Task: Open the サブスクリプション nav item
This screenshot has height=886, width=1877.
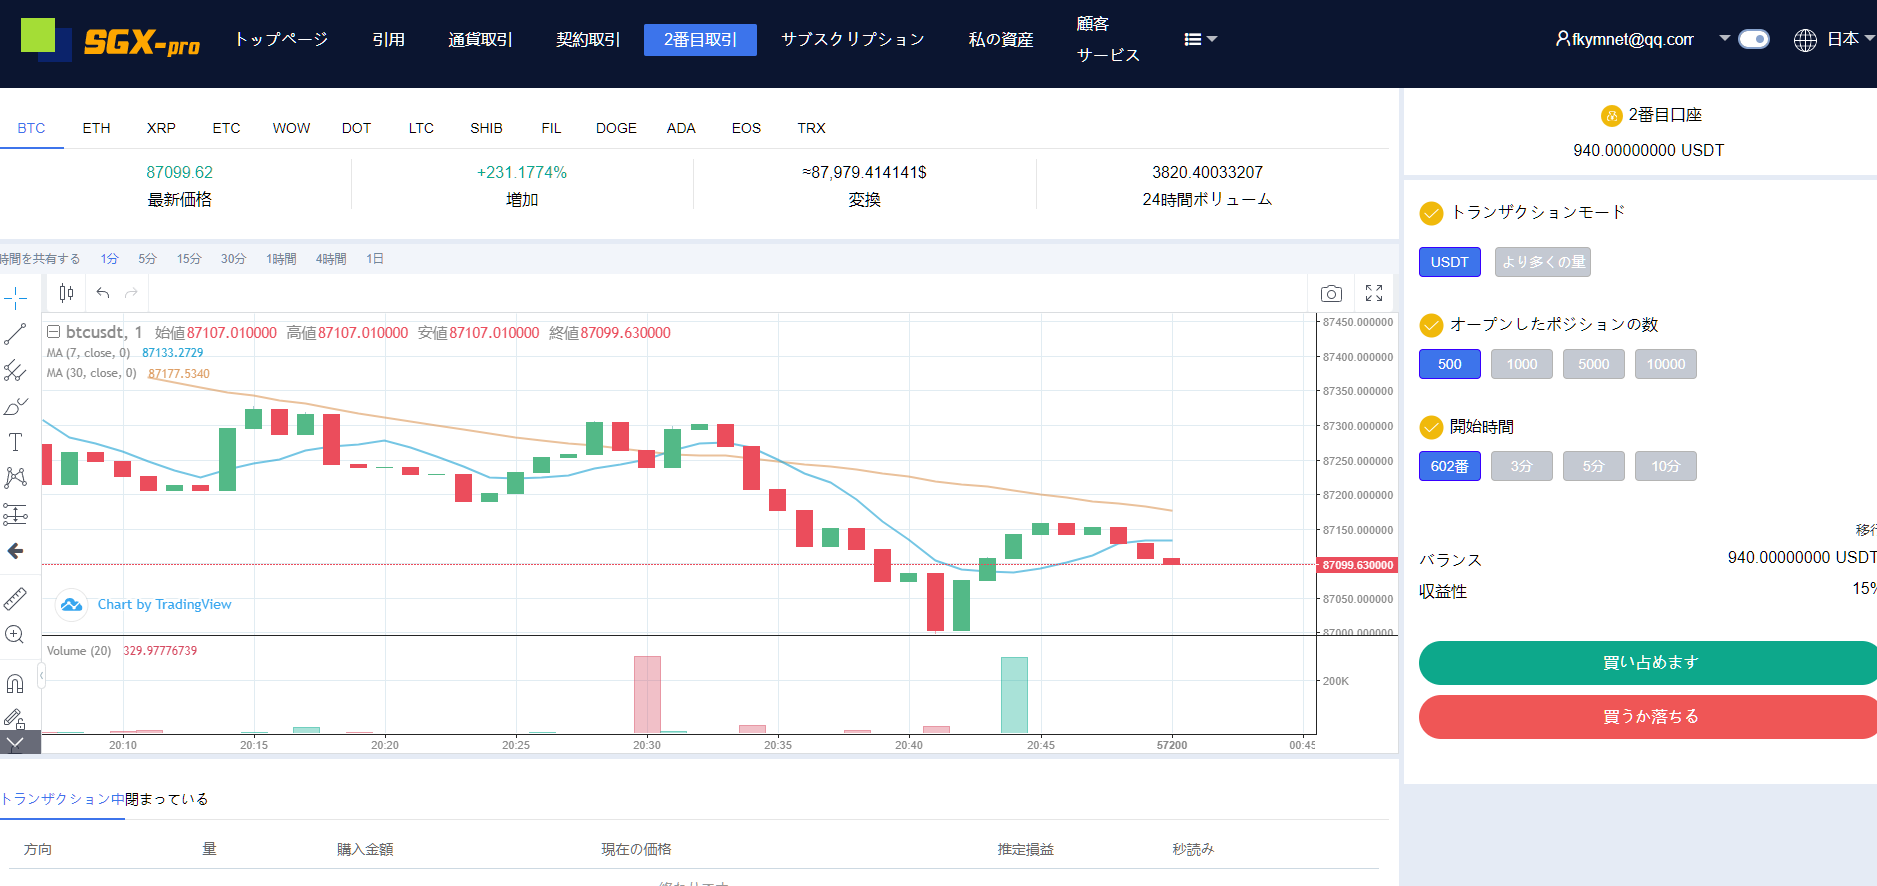Action: 853,39
